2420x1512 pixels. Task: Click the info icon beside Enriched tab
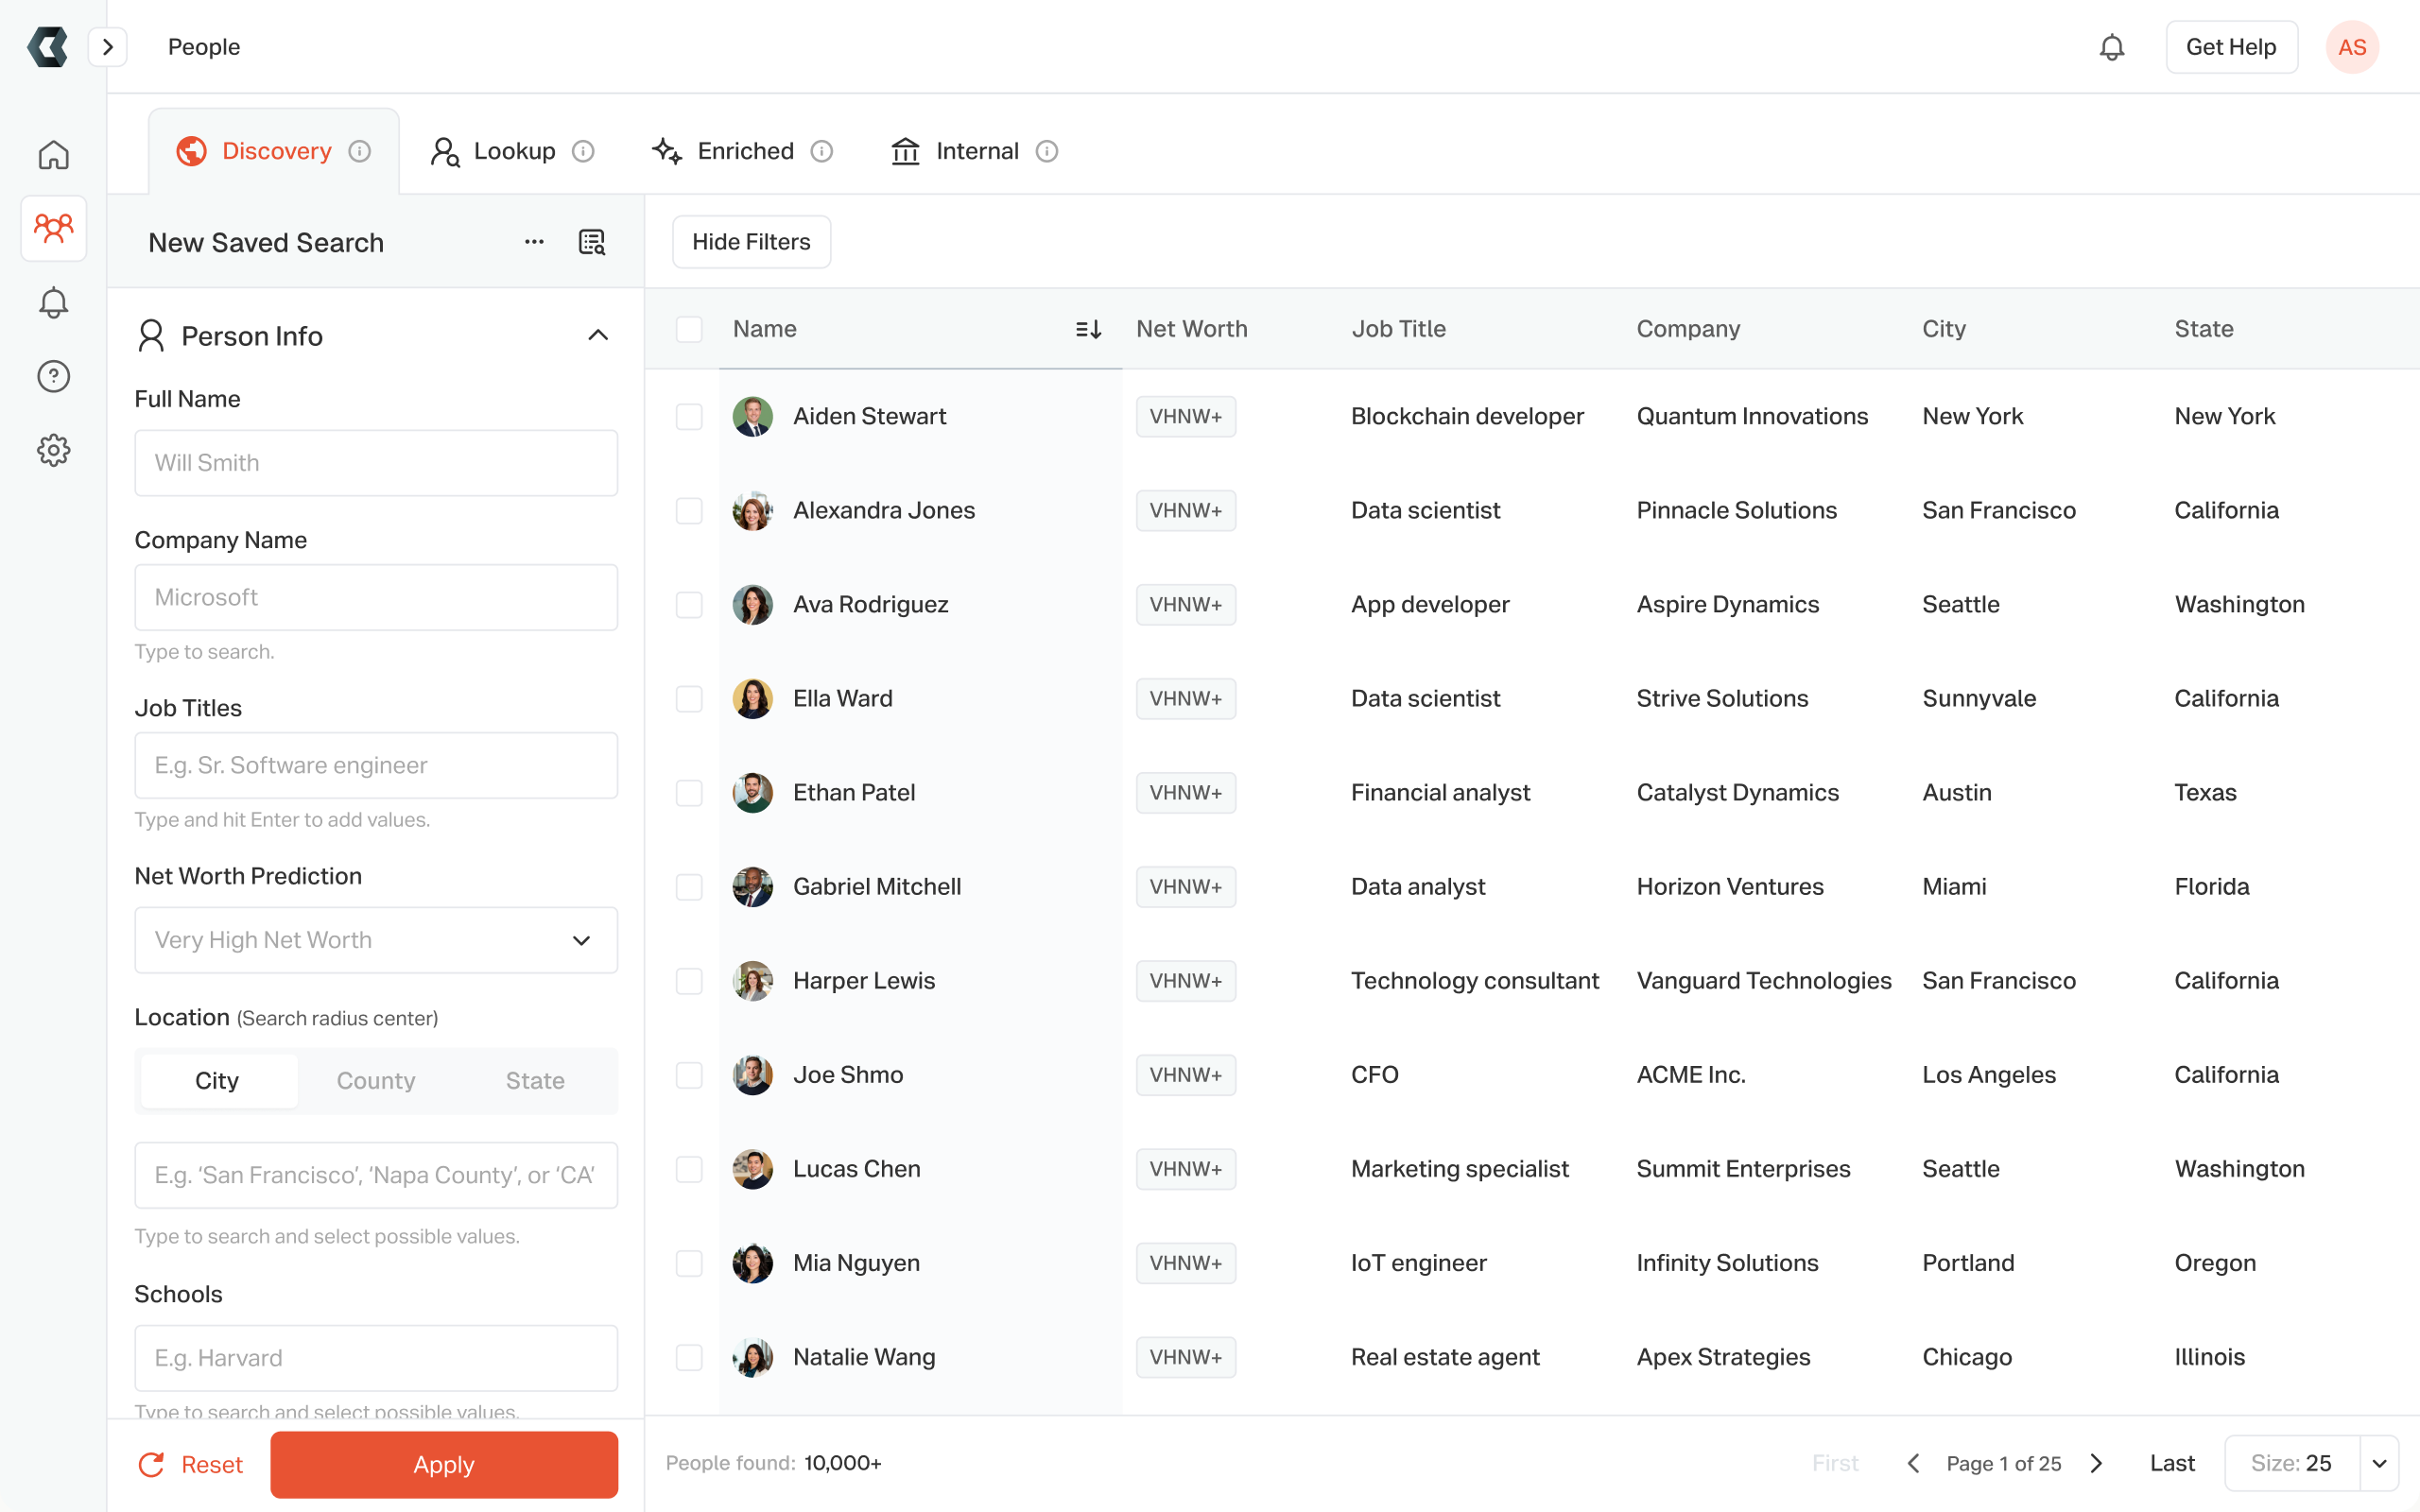pyautogui.click(x=821, y=151)
